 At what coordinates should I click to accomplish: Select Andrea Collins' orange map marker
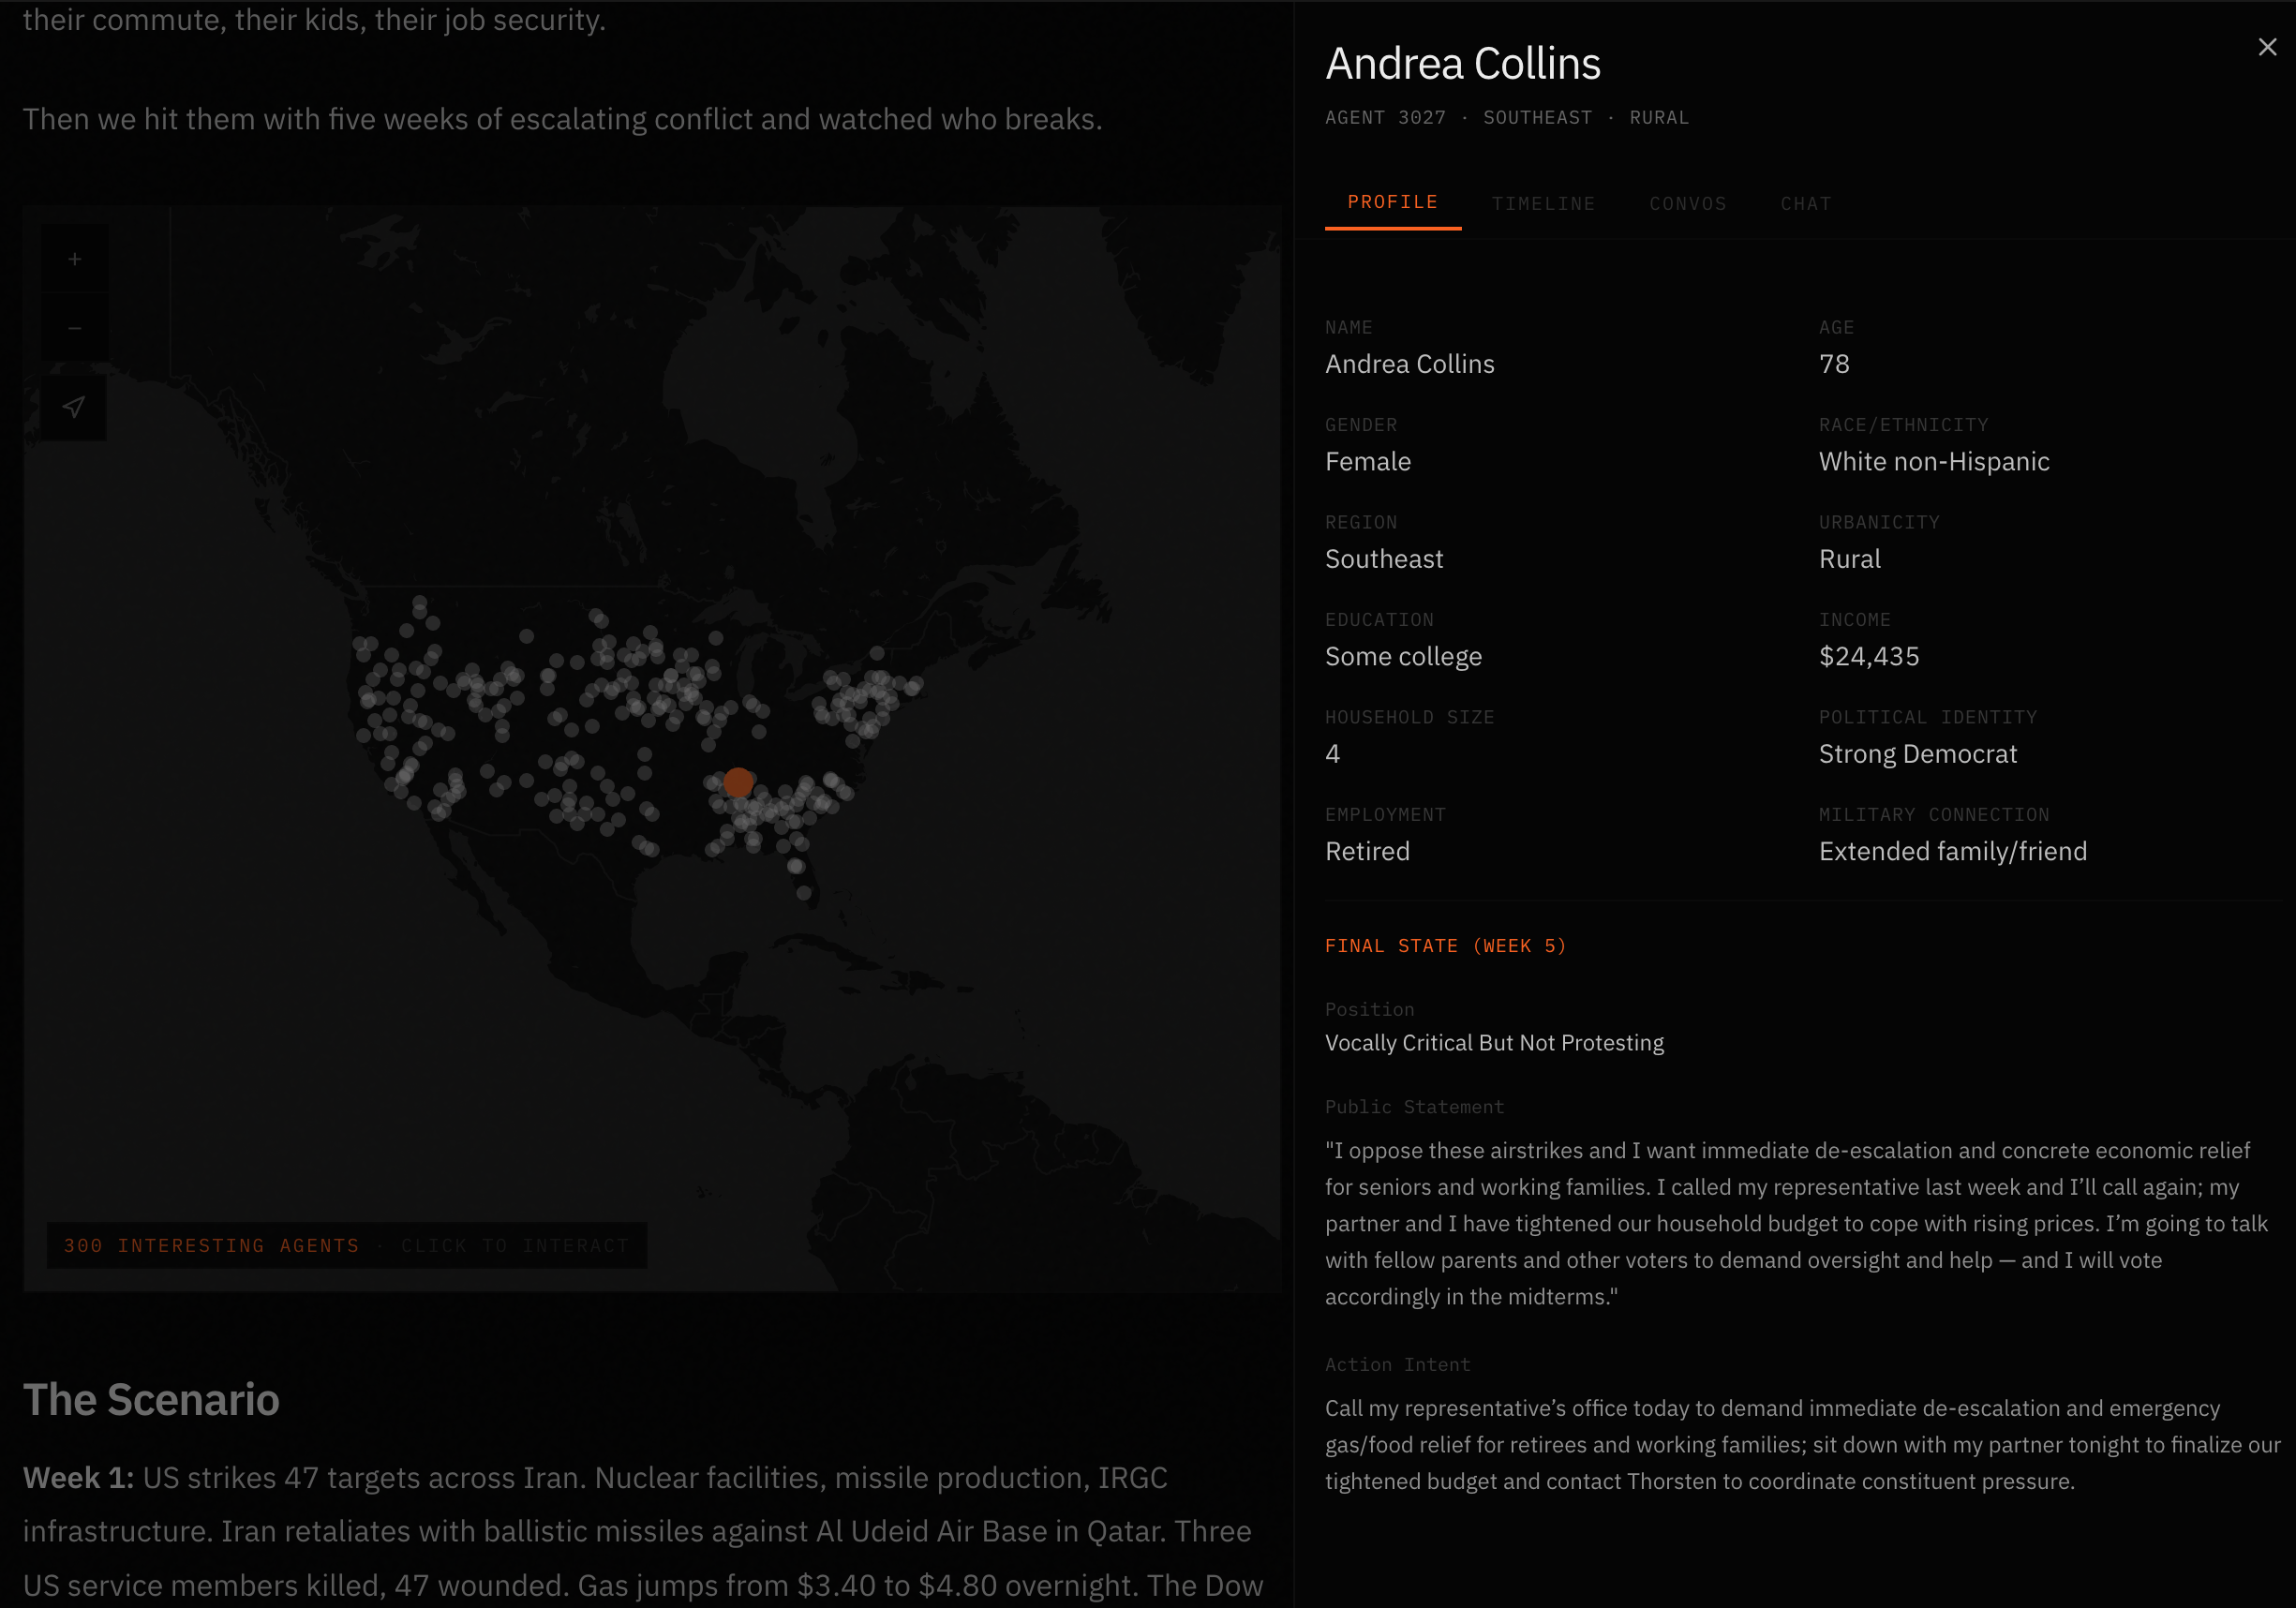(739, 782)
